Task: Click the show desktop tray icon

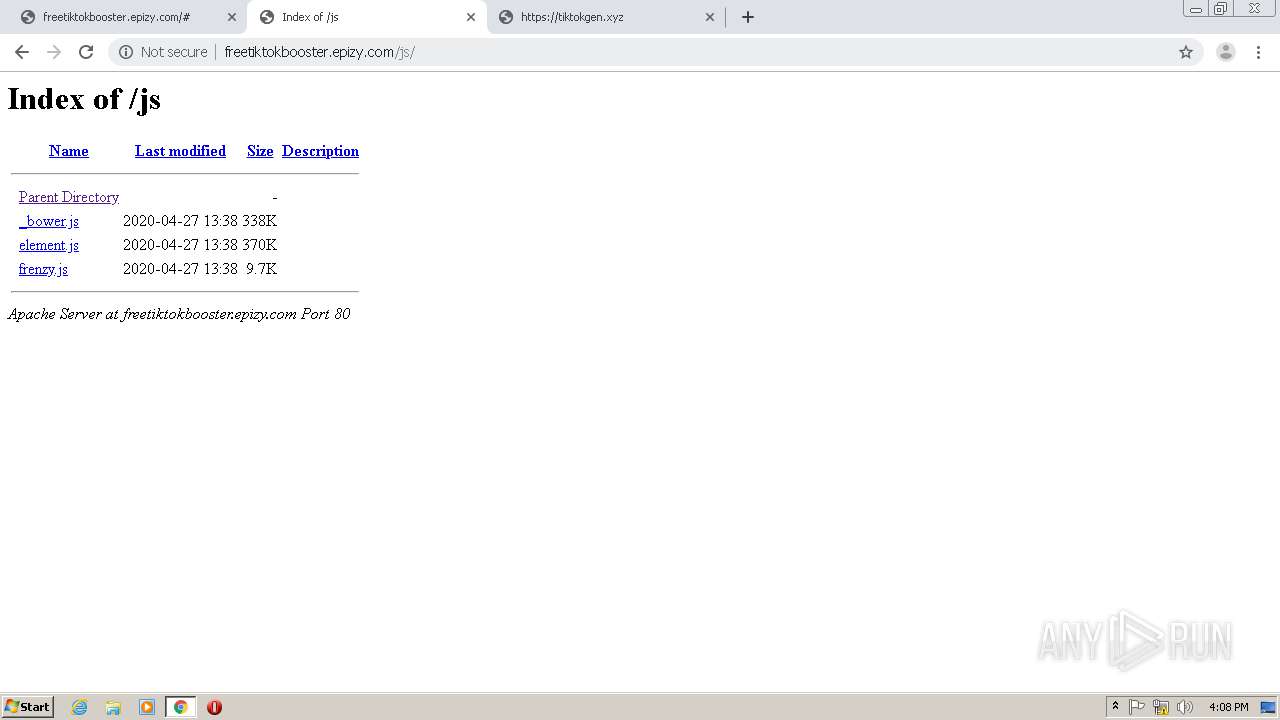Action: pyautogui.click(x=1268, y=707)
